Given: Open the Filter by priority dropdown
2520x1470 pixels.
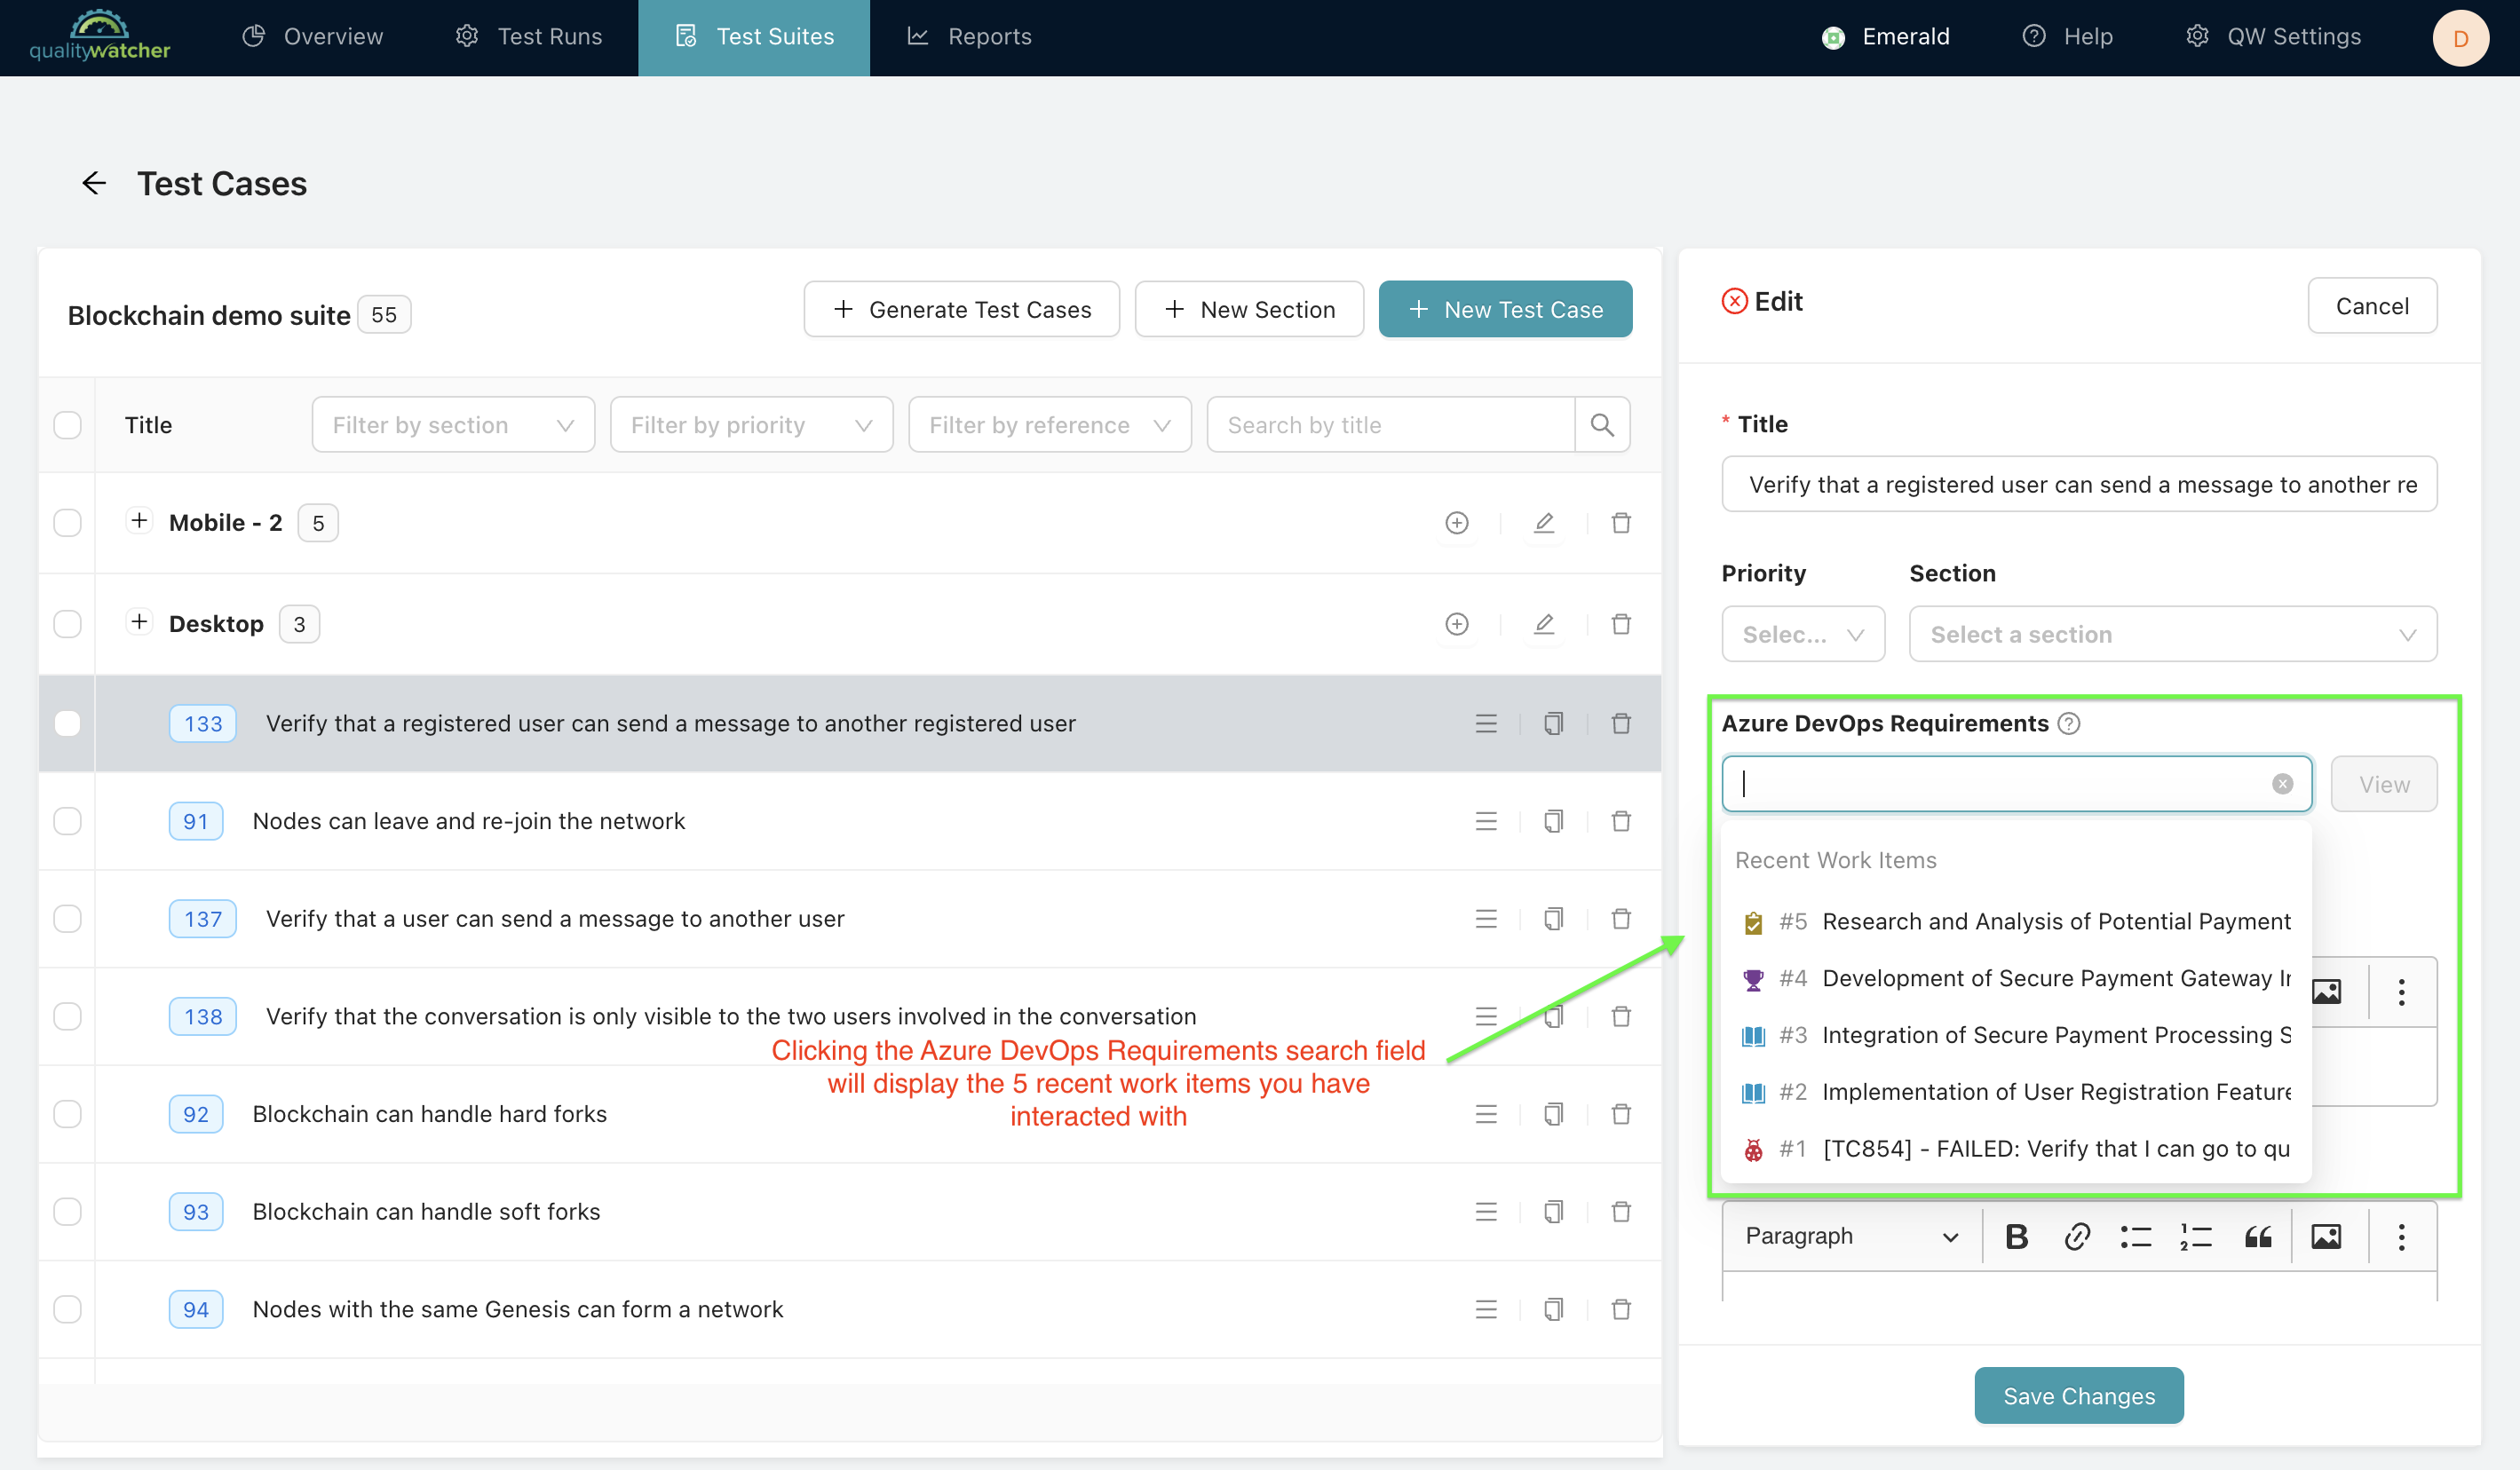Looking at the screenshot, I should [x=751, y=425].
